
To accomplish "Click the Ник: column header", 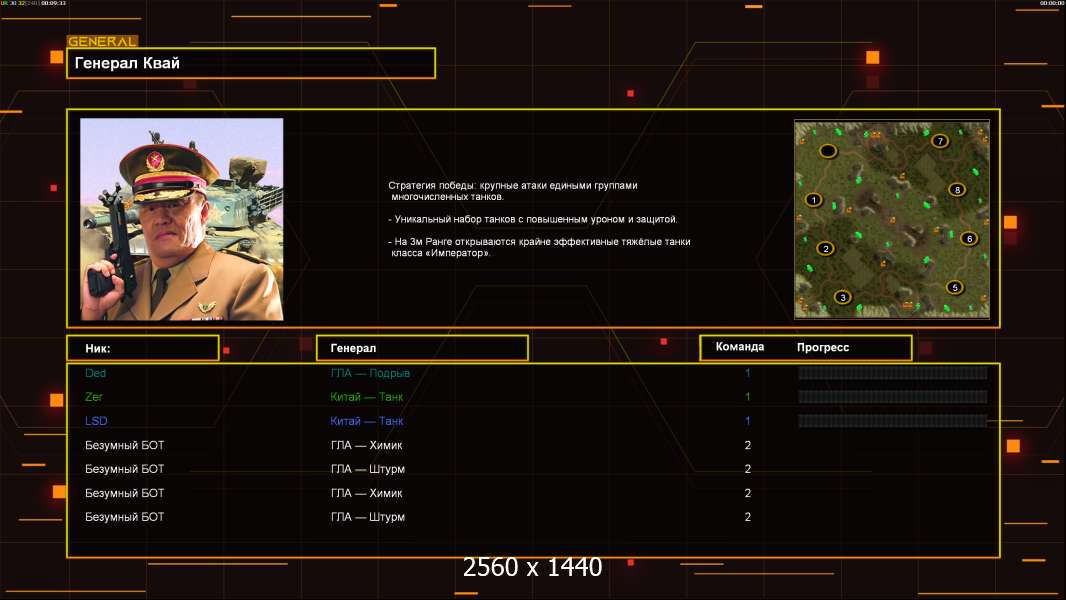I will tap(143, 348).
